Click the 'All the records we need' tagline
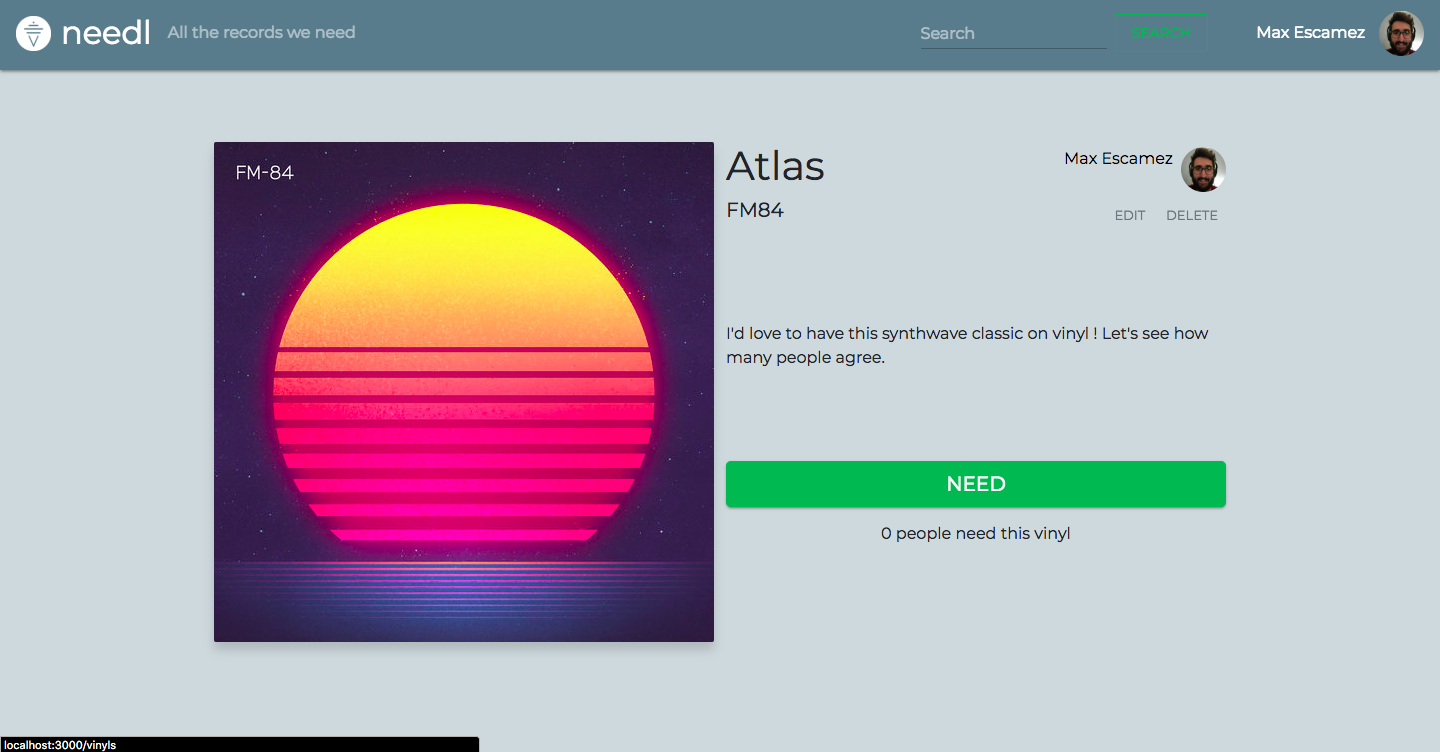This screenshot has height=752, width=1440. pos(261,33)
